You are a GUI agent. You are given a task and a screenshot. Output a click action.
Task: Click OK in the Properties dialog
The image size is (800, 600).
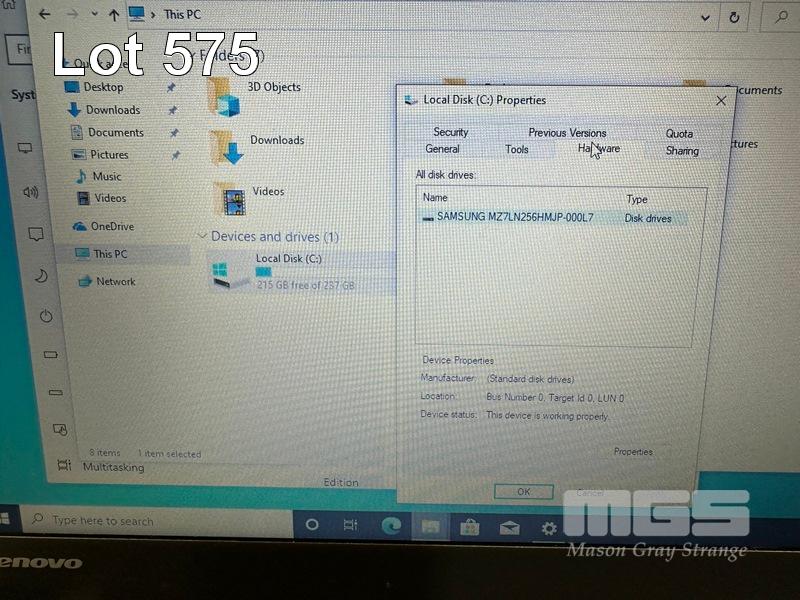tap(523, 492)
